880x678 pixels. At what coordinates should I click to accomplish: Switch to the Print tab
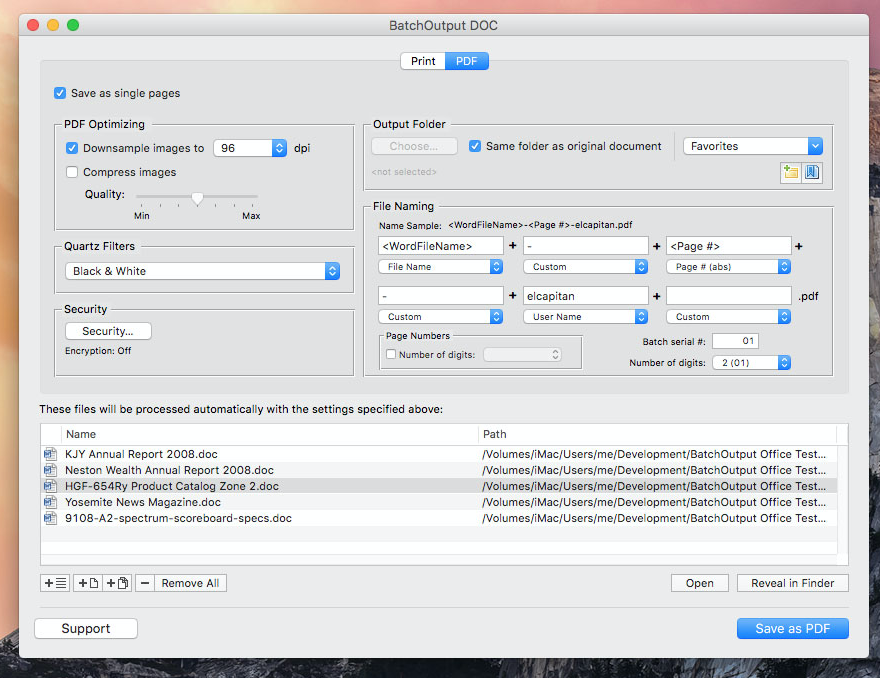click(423, 61)
